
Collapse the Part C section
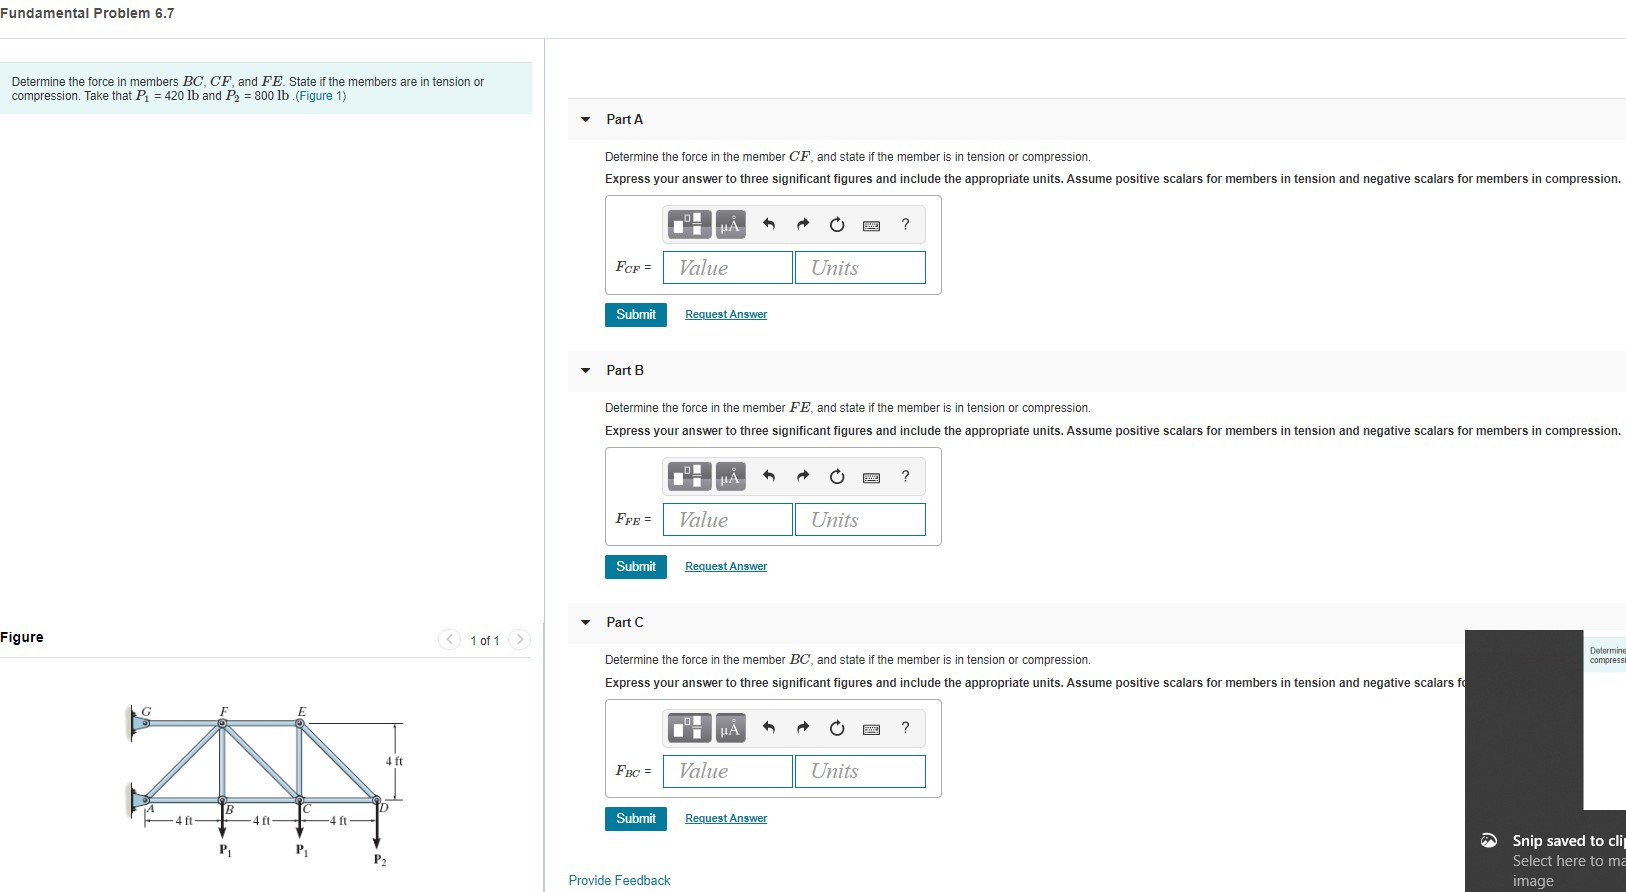(x=586, y=622)
